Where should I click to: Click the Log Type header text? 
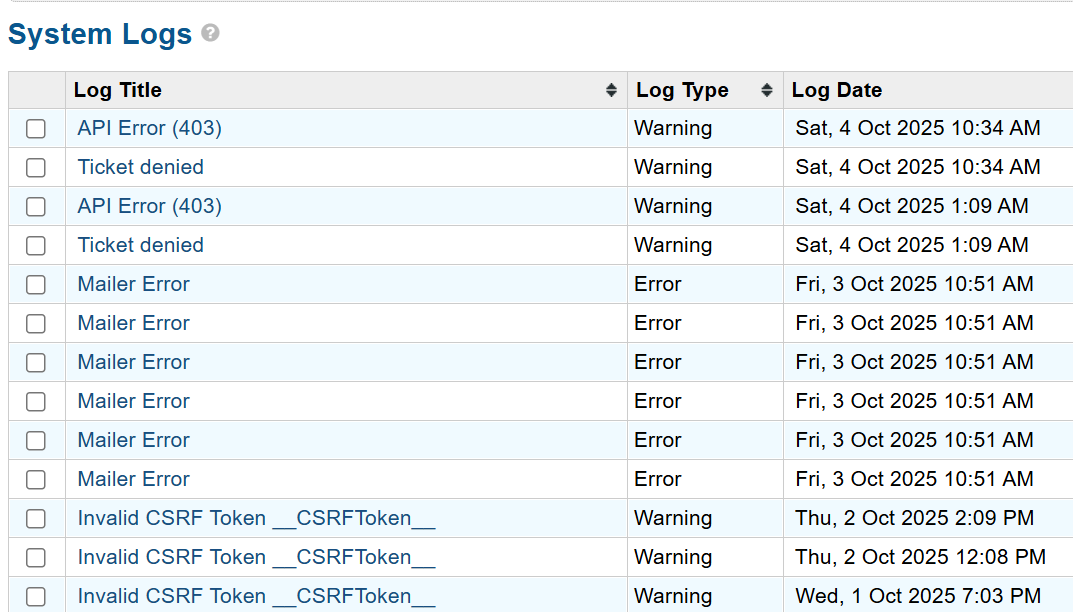click(x=682, y=90)
